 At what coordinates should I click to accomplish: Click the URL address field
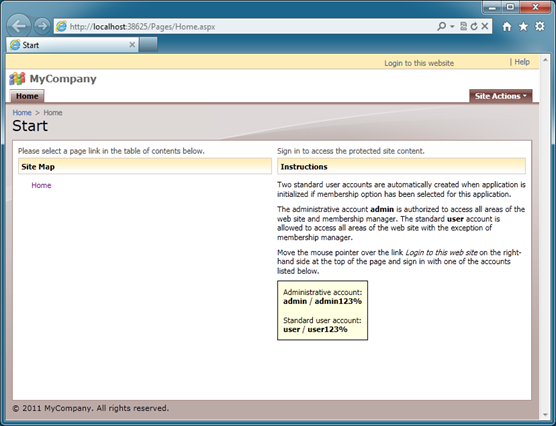coord(252,27)
